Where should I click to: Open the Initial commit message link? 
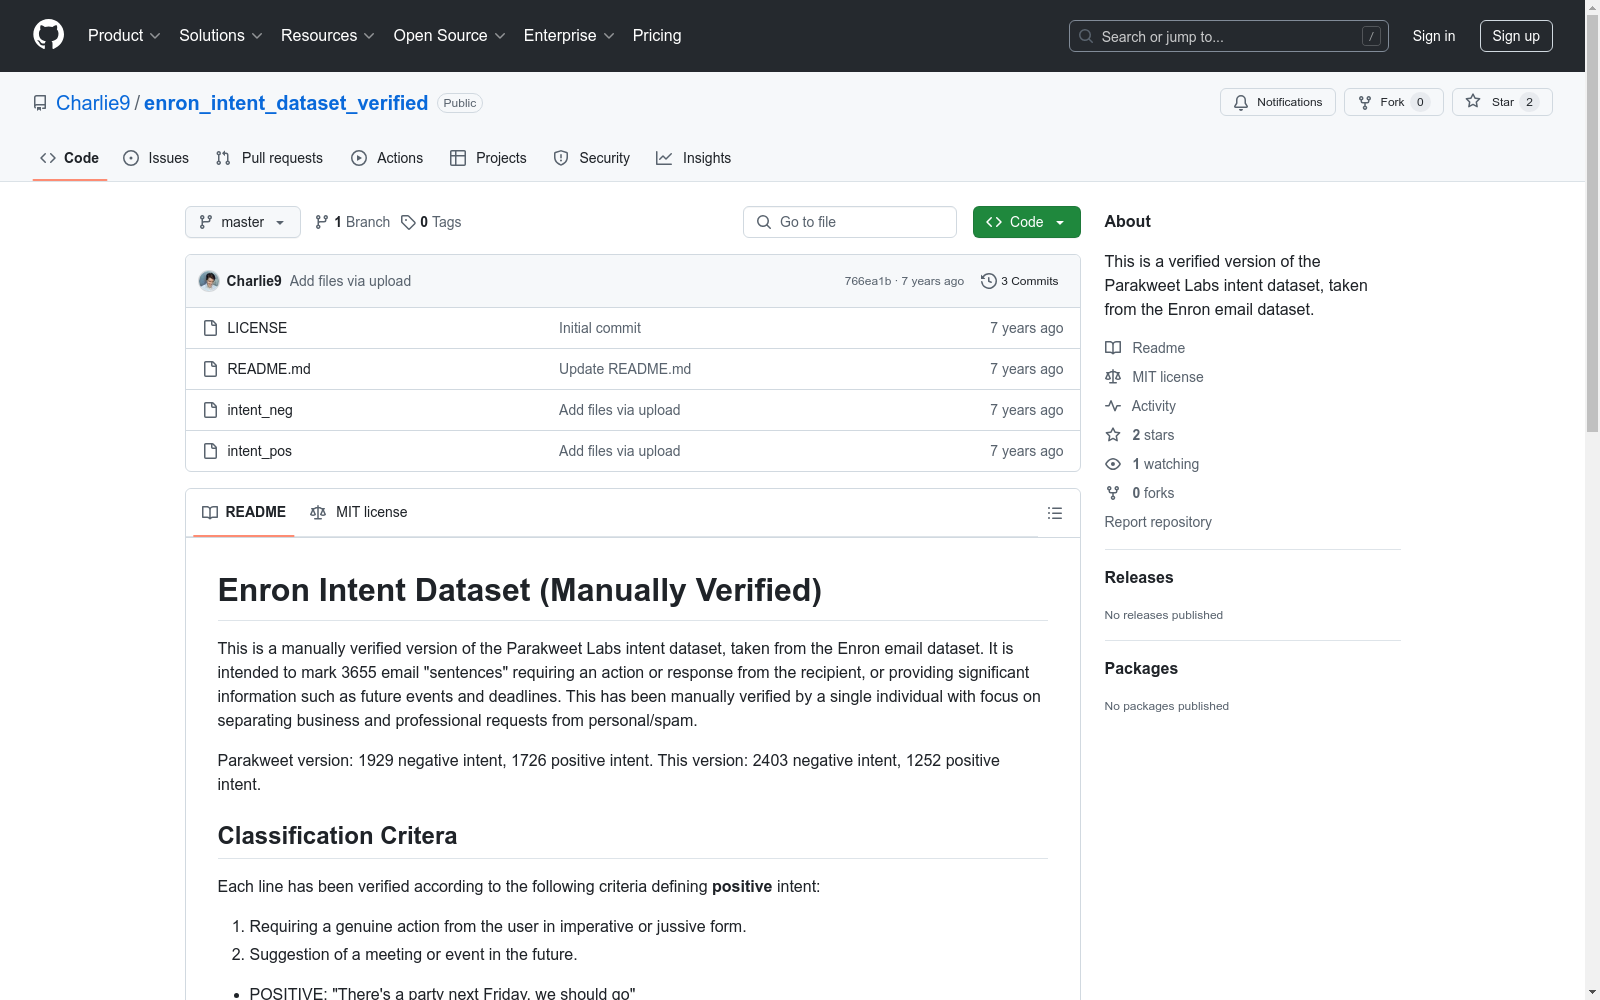(600, 328)
